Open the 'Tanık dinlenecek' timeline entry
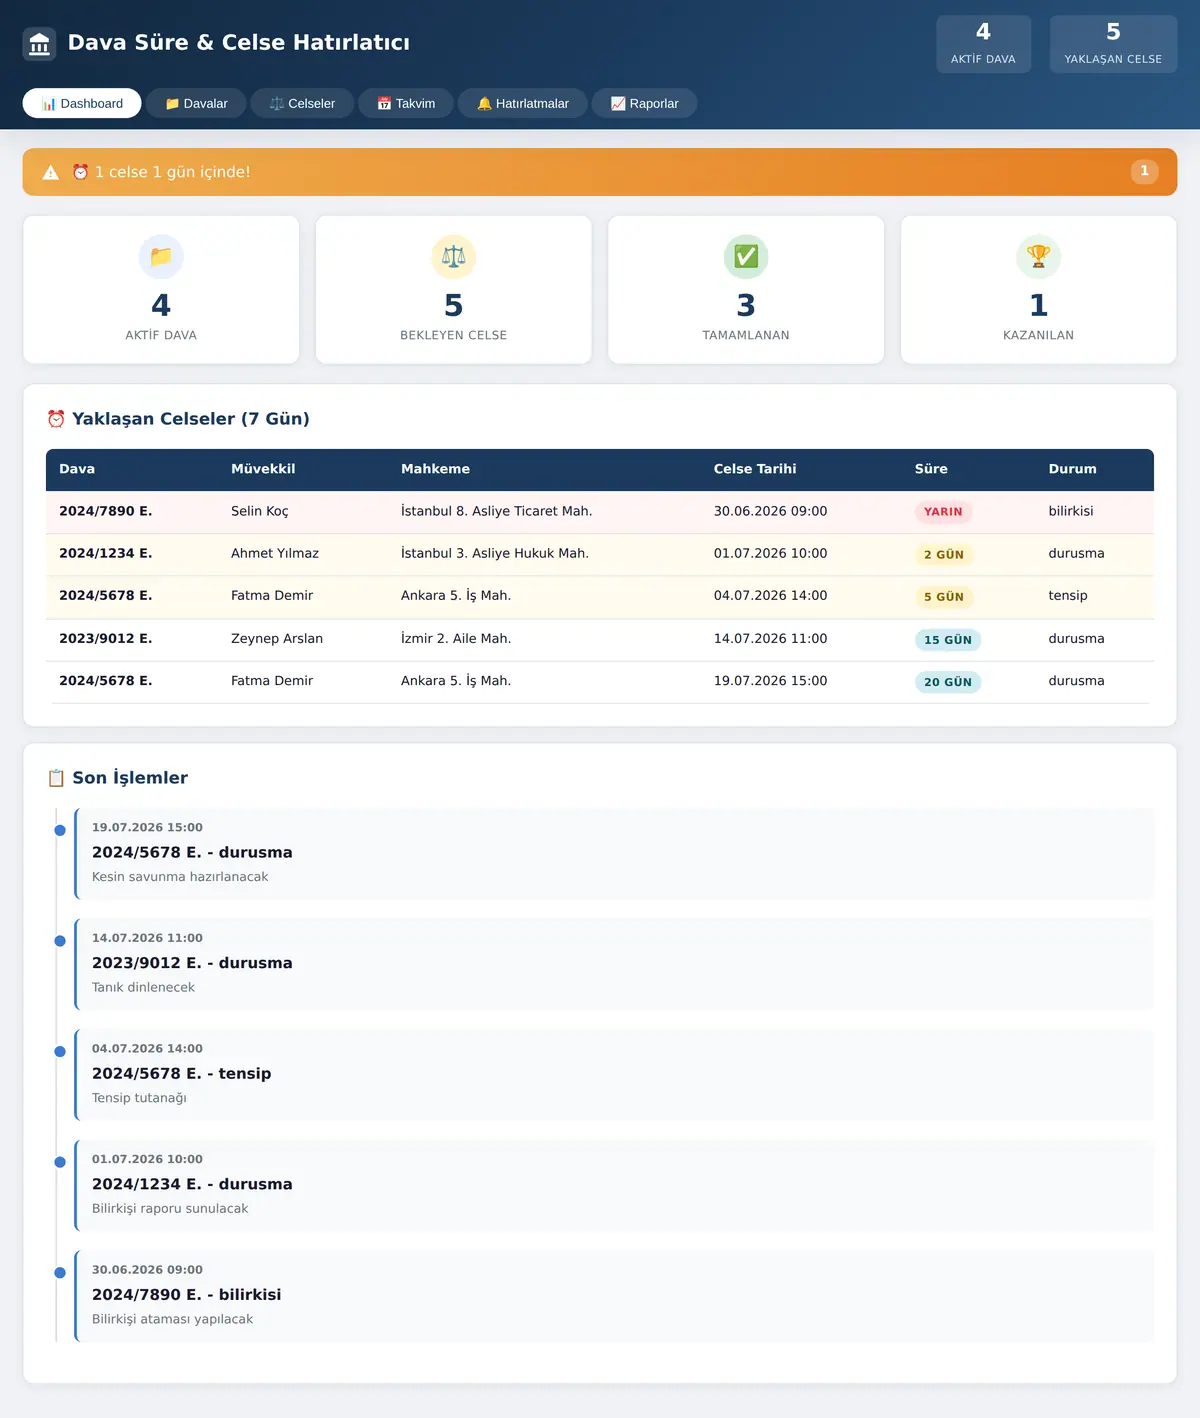This screenshot has height=1418, width=1200. tap(614, 964)
